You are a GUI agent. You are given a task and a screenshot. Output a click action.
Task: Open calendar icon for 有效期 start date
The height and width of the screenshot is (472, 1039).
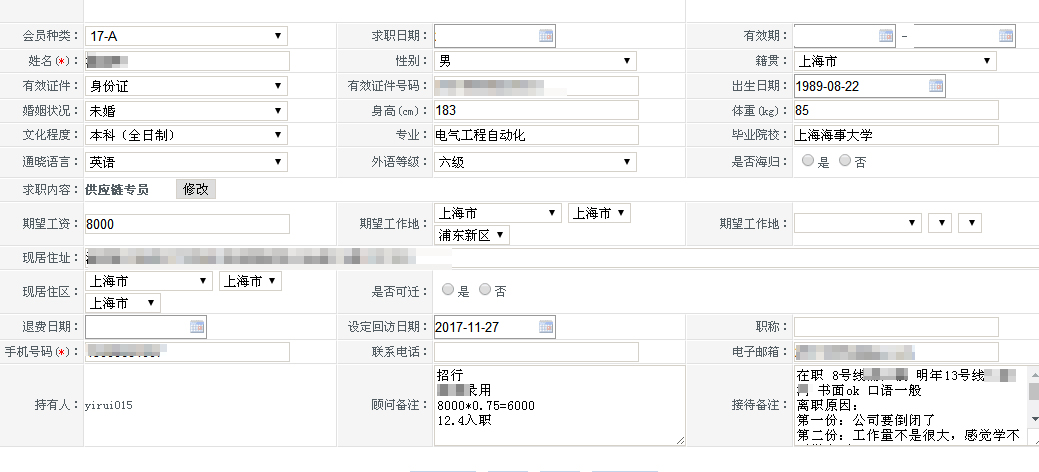point(886,36)
